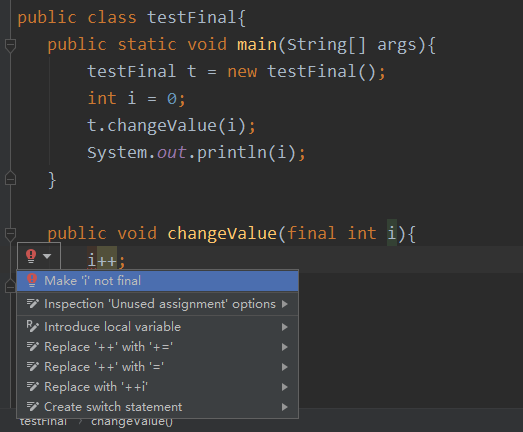Expand submenu arrow for Replace '++' with '='

coord(285,367)
